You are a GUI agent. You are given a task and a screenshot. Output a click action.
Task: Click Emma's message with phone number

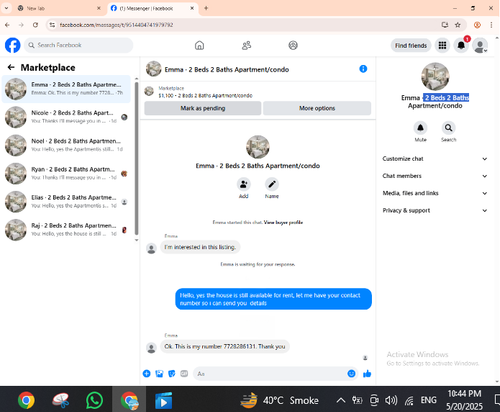click(225, 347)
